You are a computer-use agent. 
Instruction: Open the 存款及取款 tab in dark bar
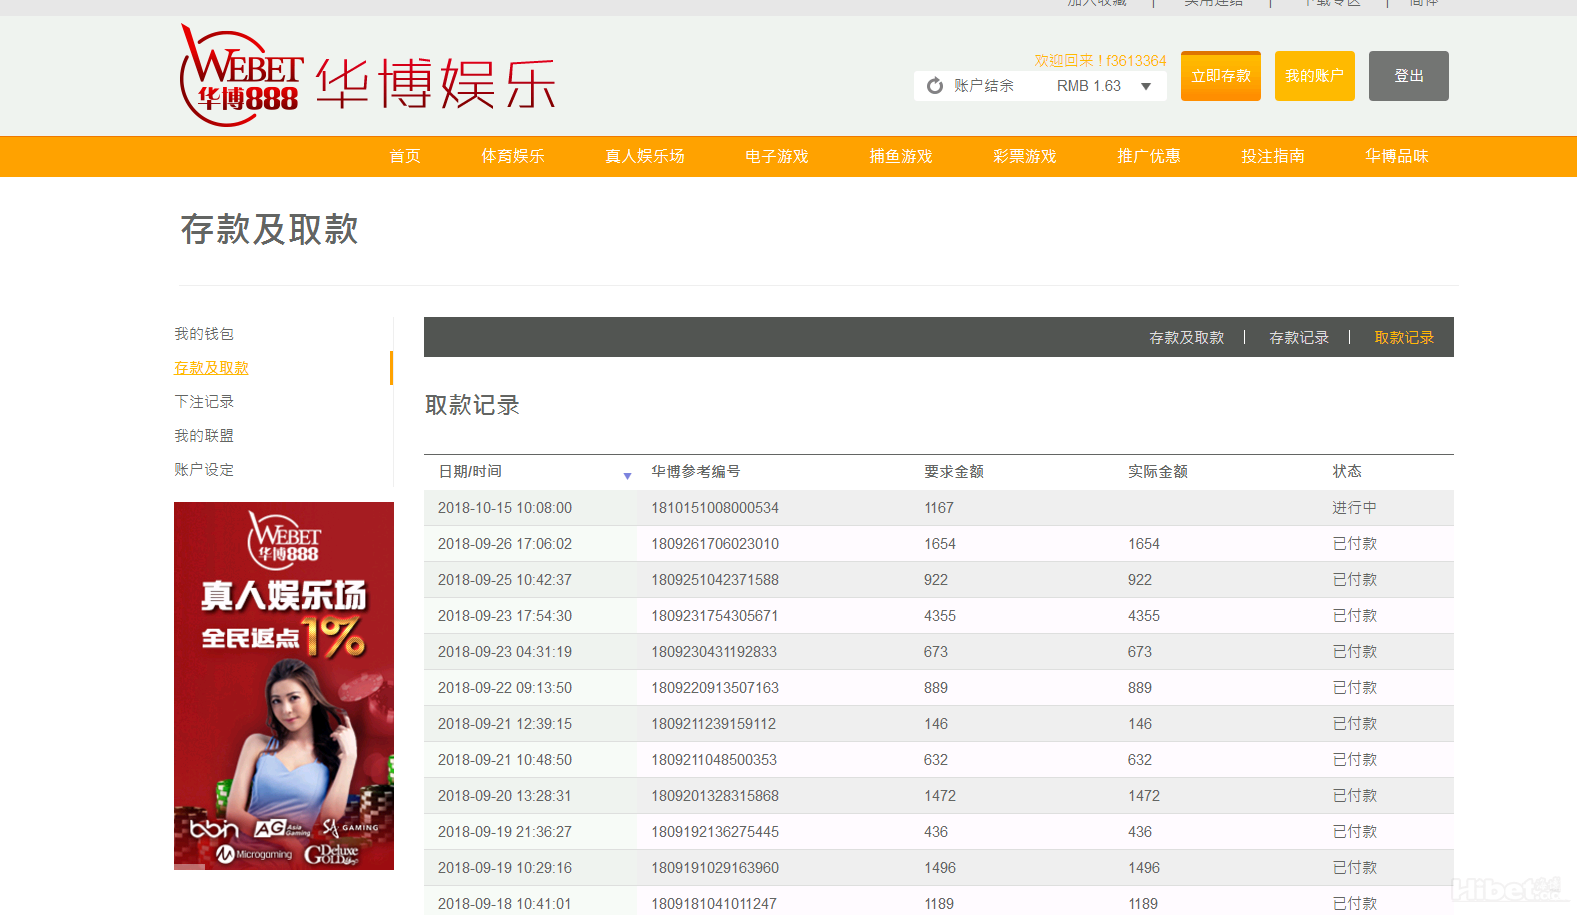coord(1186,338)
